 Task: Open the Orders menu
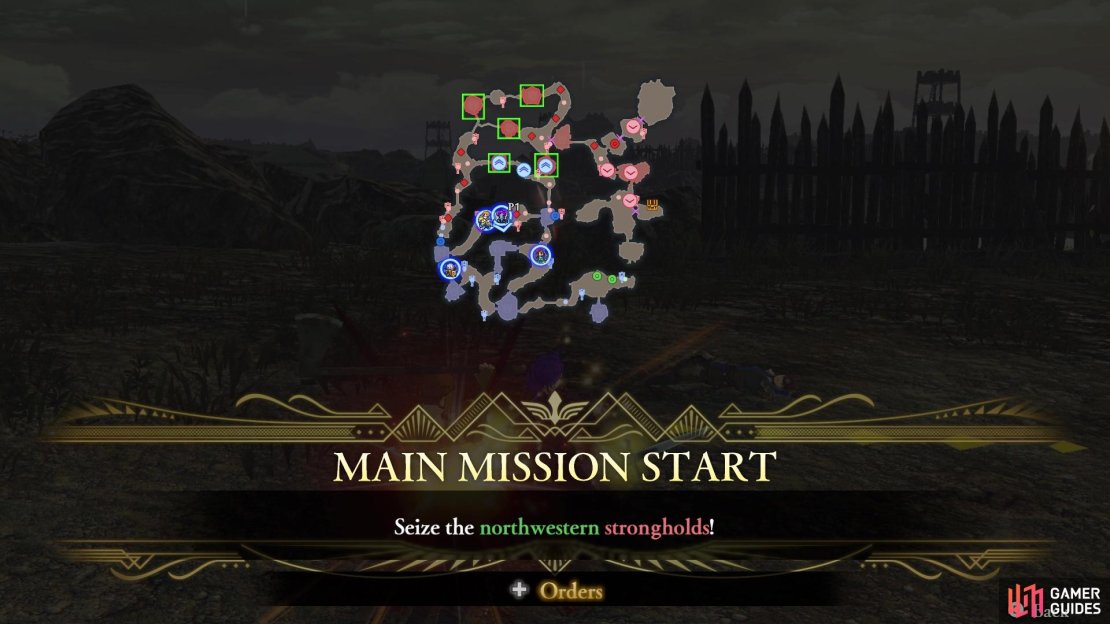(571, 591)
